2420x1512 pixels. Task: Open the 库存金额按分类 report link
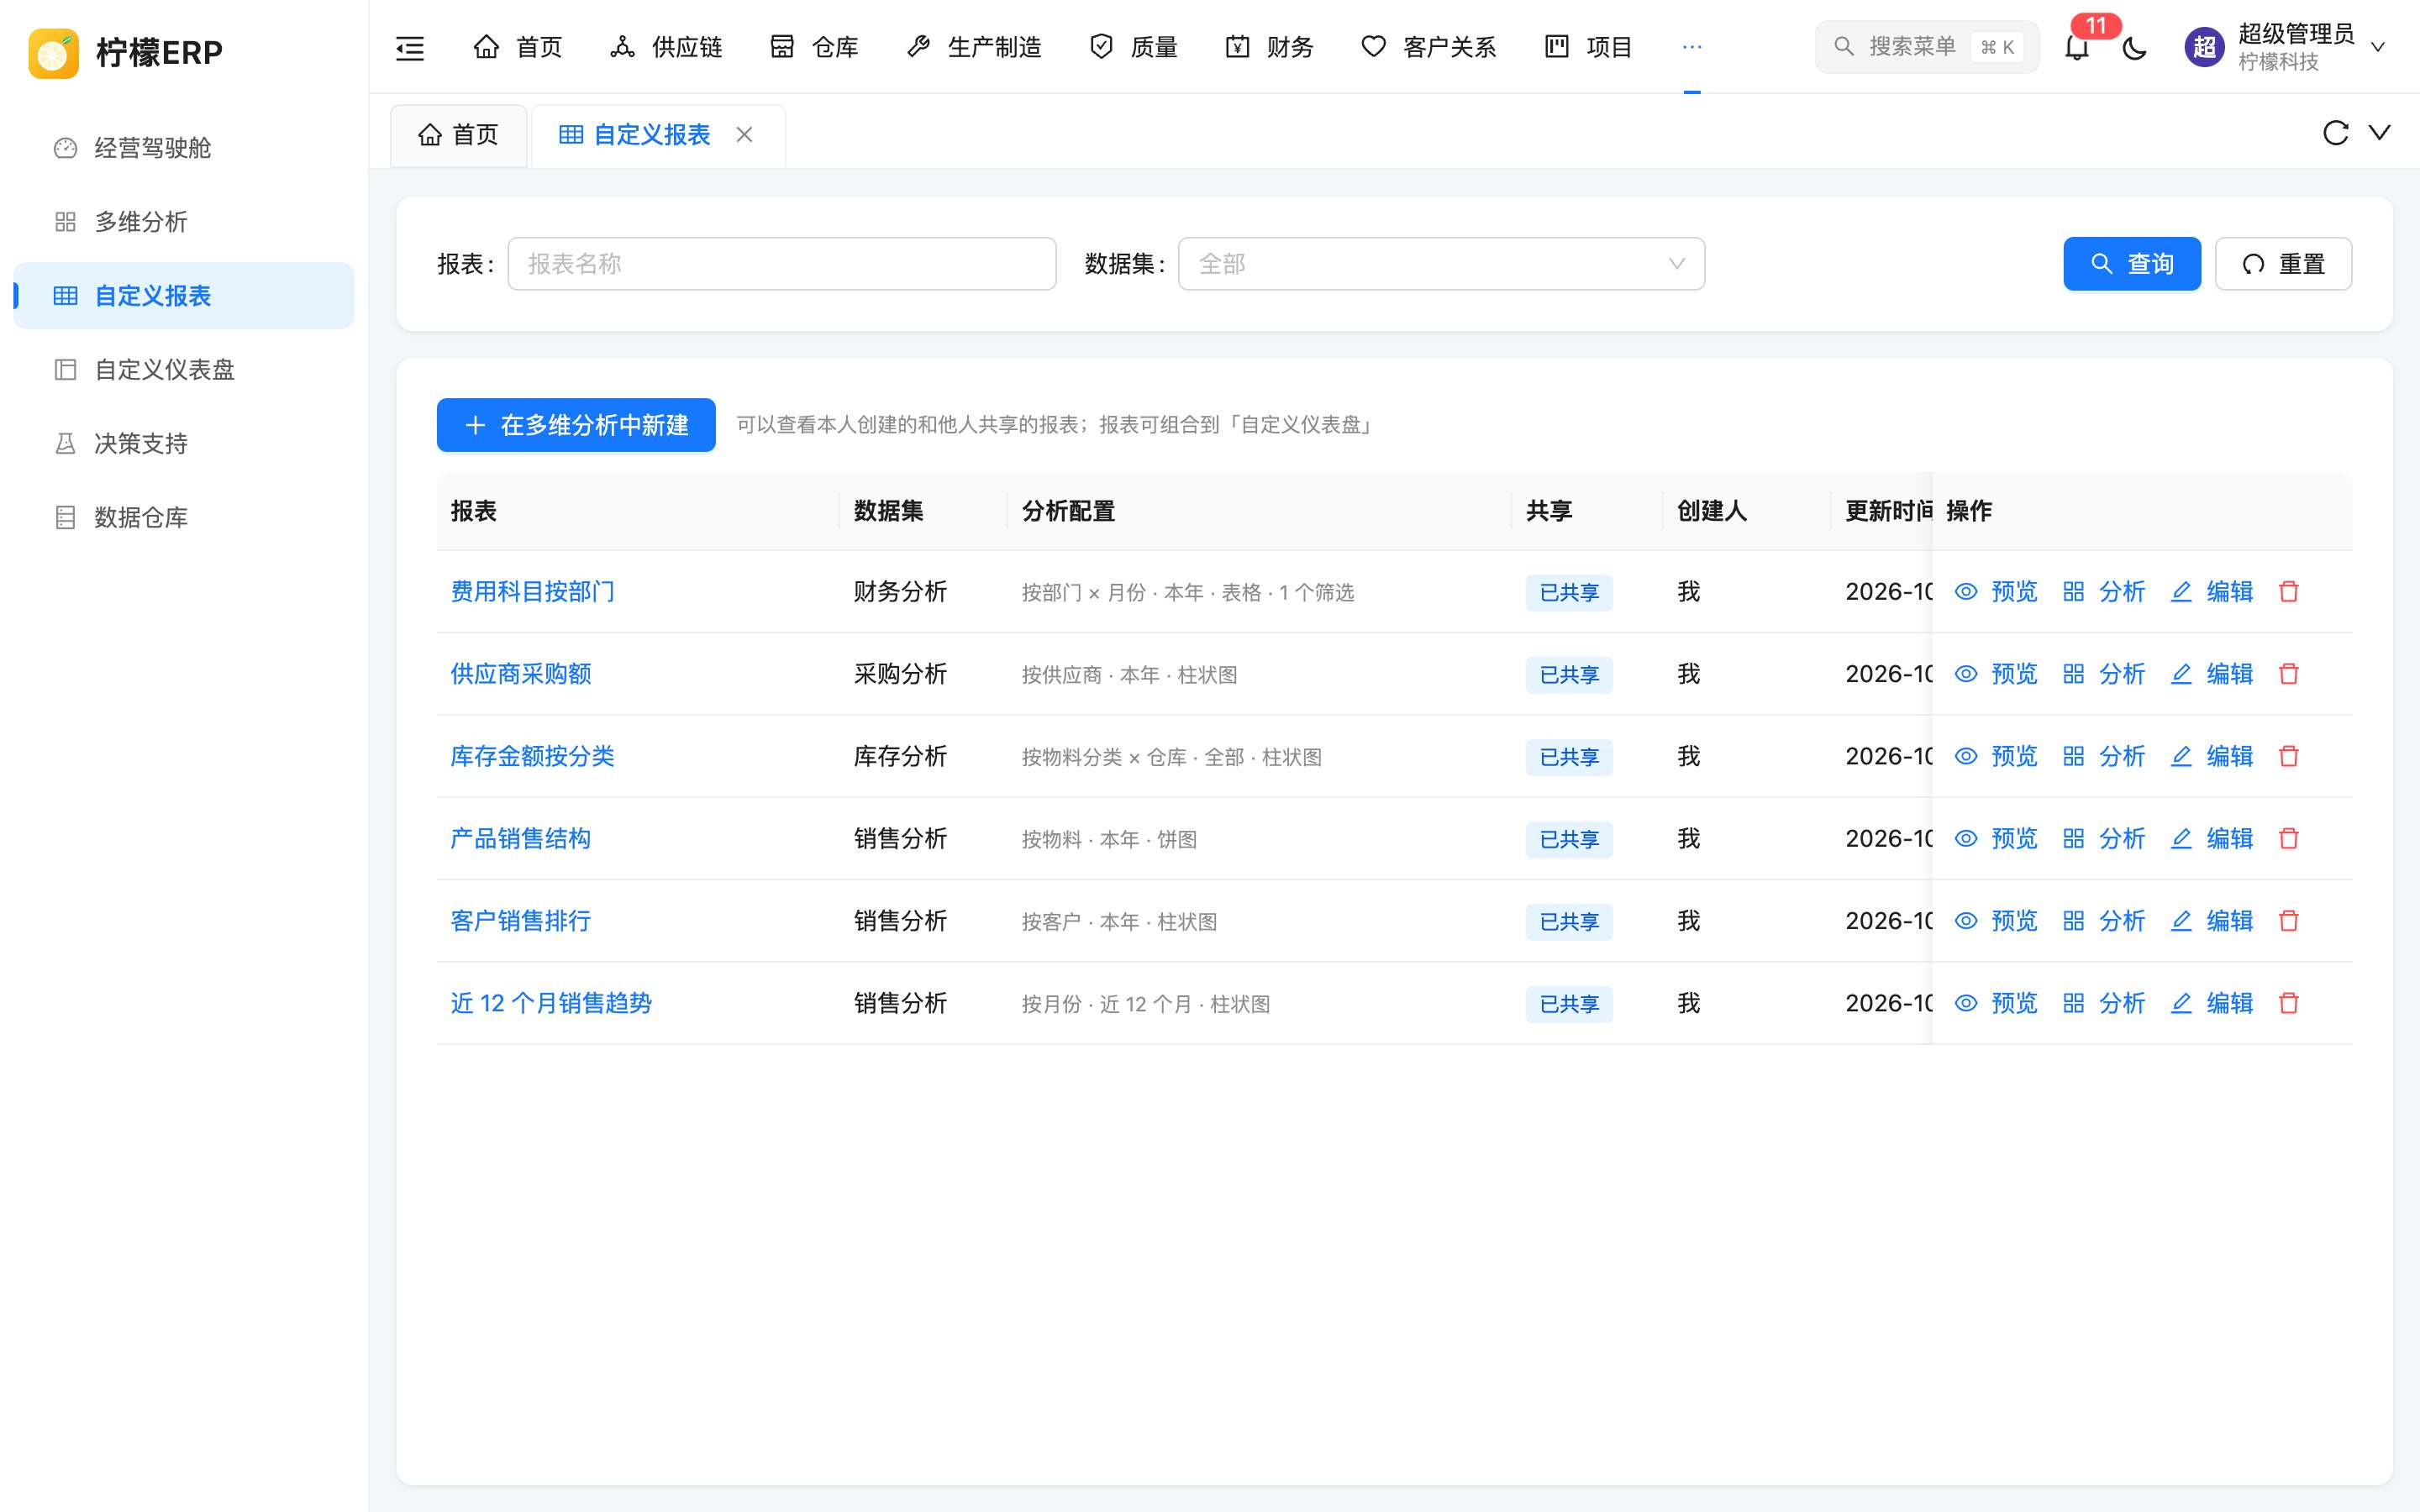point(532,756)
